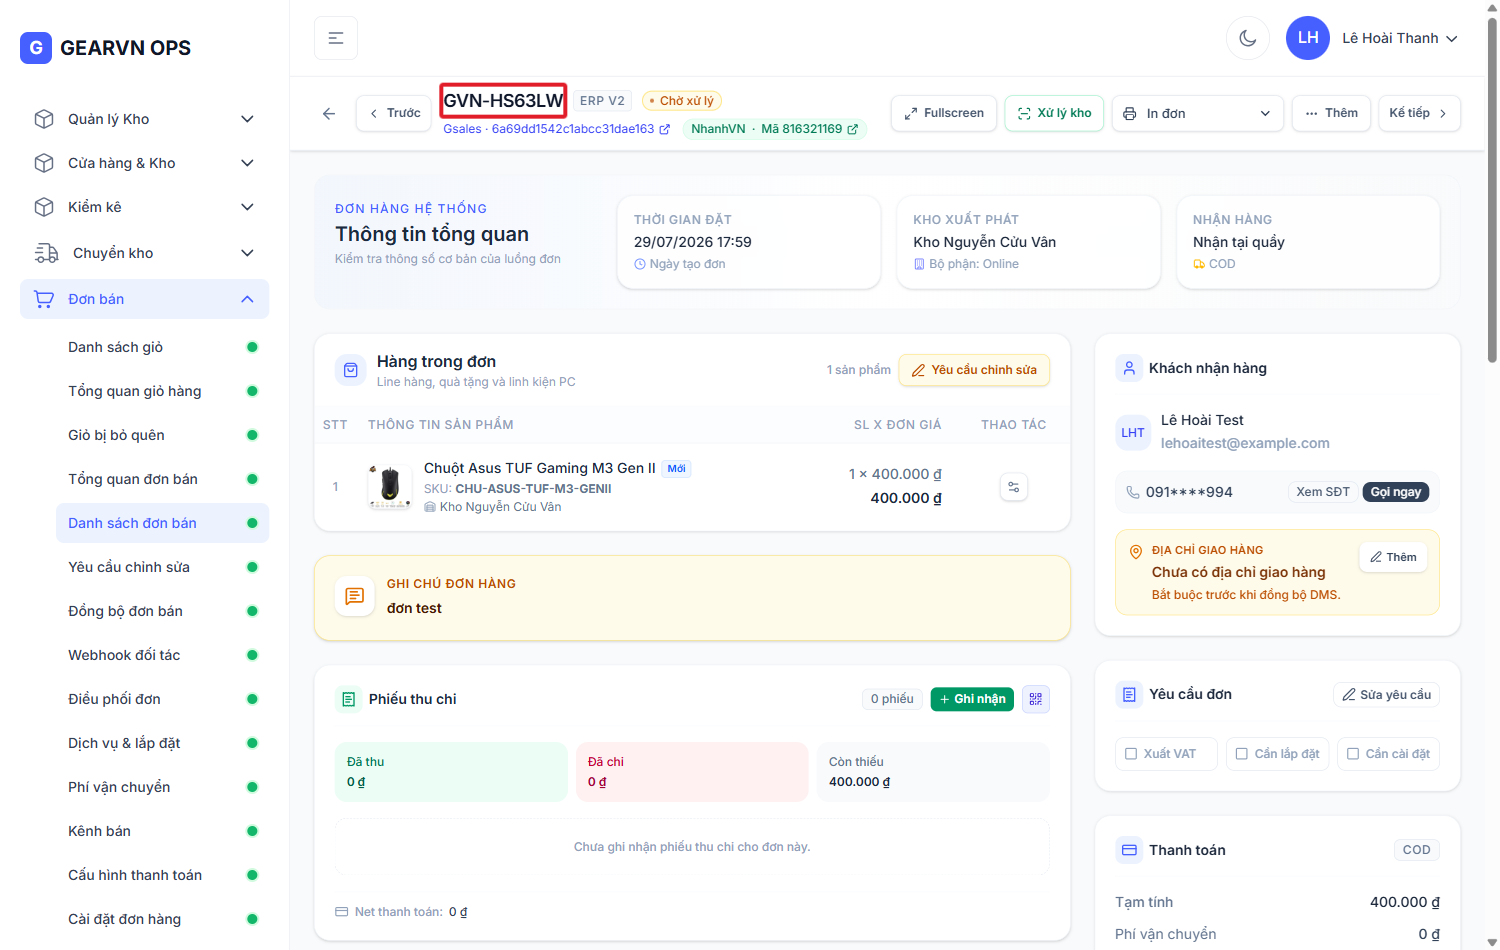Open the In đơn dropdown
This screenshot has height=950, width=1500.
click(x=1197, y=114)
